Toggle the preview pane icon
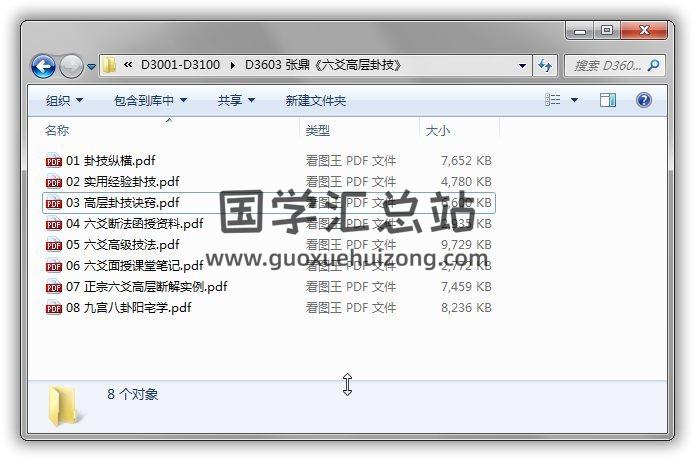Image resolution: width=695 pixels, height=461 pixels. click(608, 100)
